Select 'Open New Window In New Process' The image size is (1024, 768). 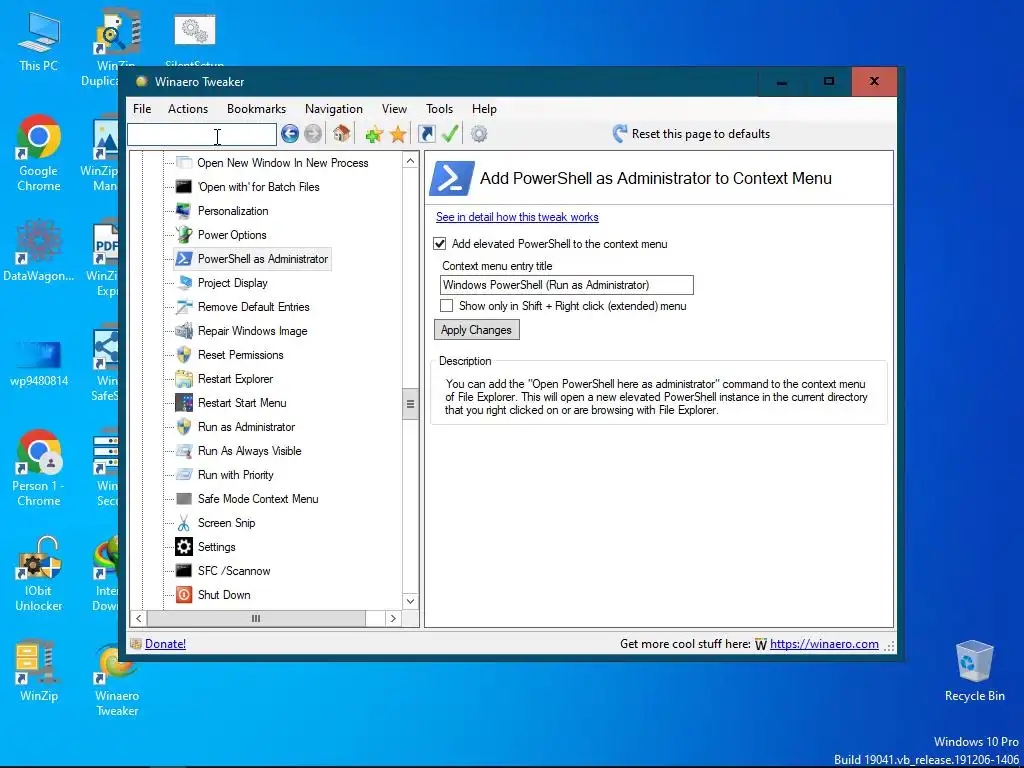pyautogui.click(x=283, y=163)
